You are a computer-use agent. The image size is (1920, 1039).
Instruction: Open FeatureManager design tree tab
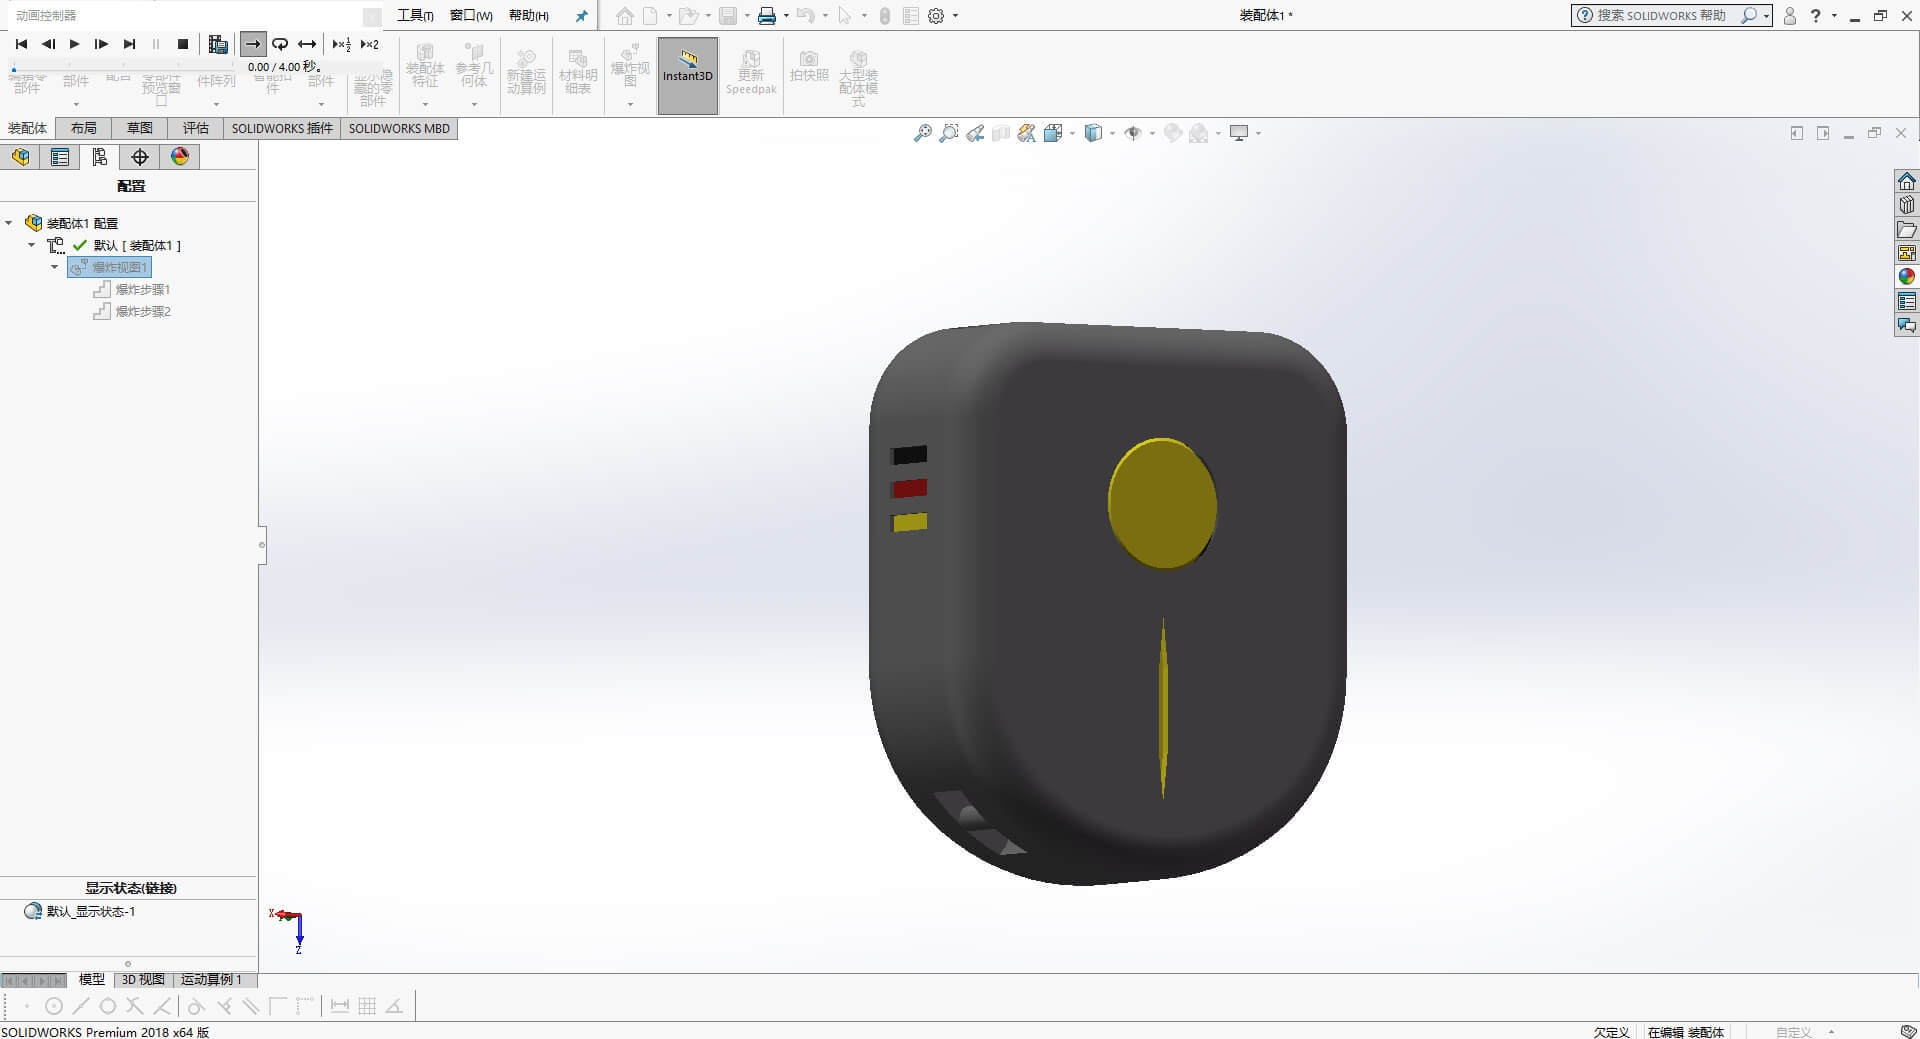point(21,157)
